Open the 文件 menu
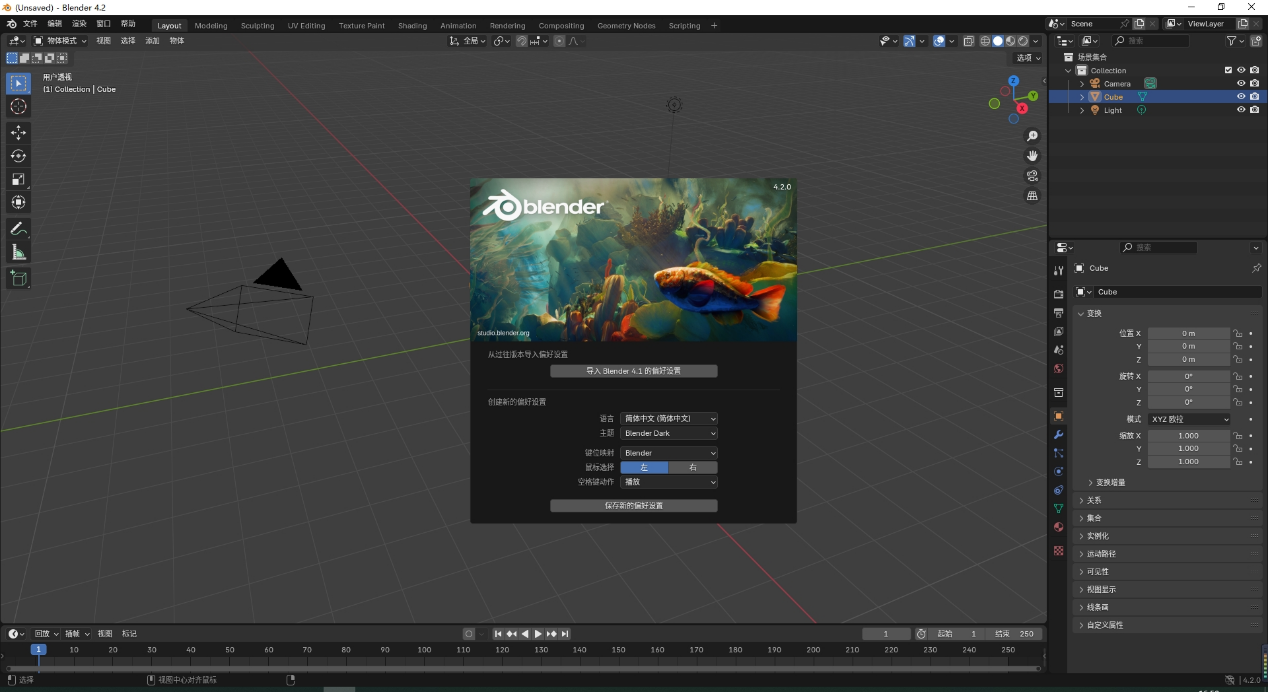 coord(30,23)
